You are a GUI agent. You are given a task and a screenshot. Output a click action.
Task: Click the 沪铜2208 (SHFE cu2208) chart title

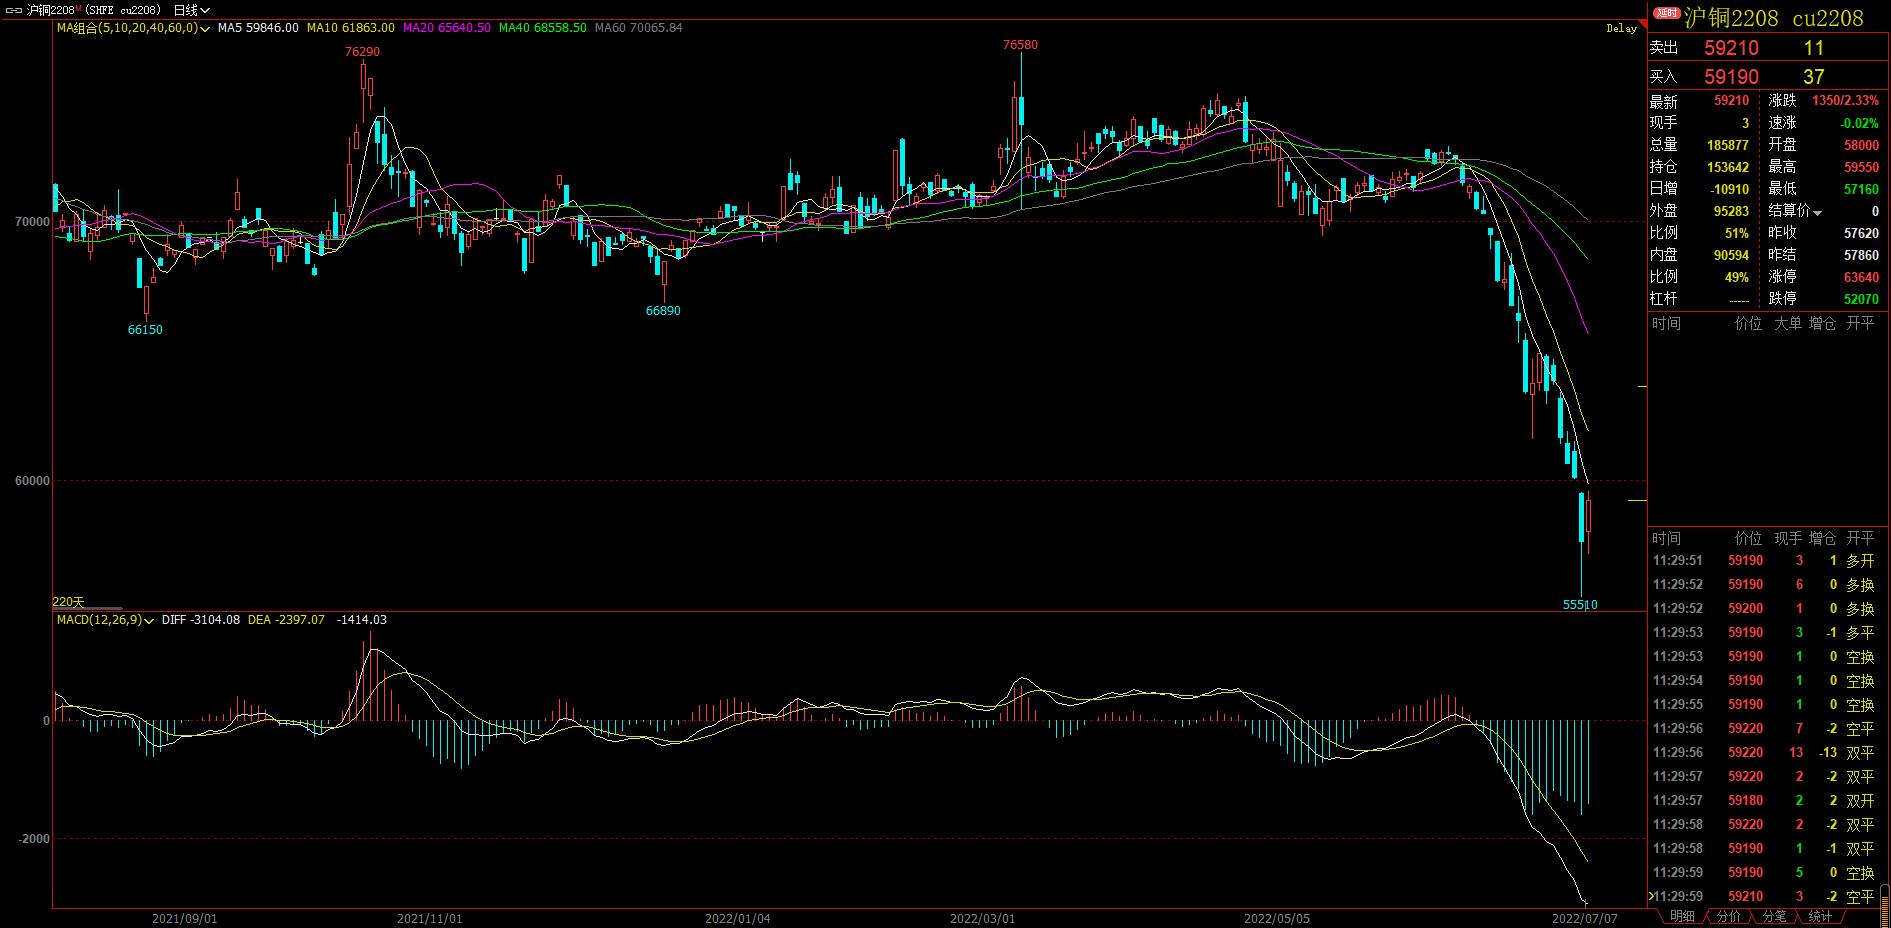tap(94, 10)
